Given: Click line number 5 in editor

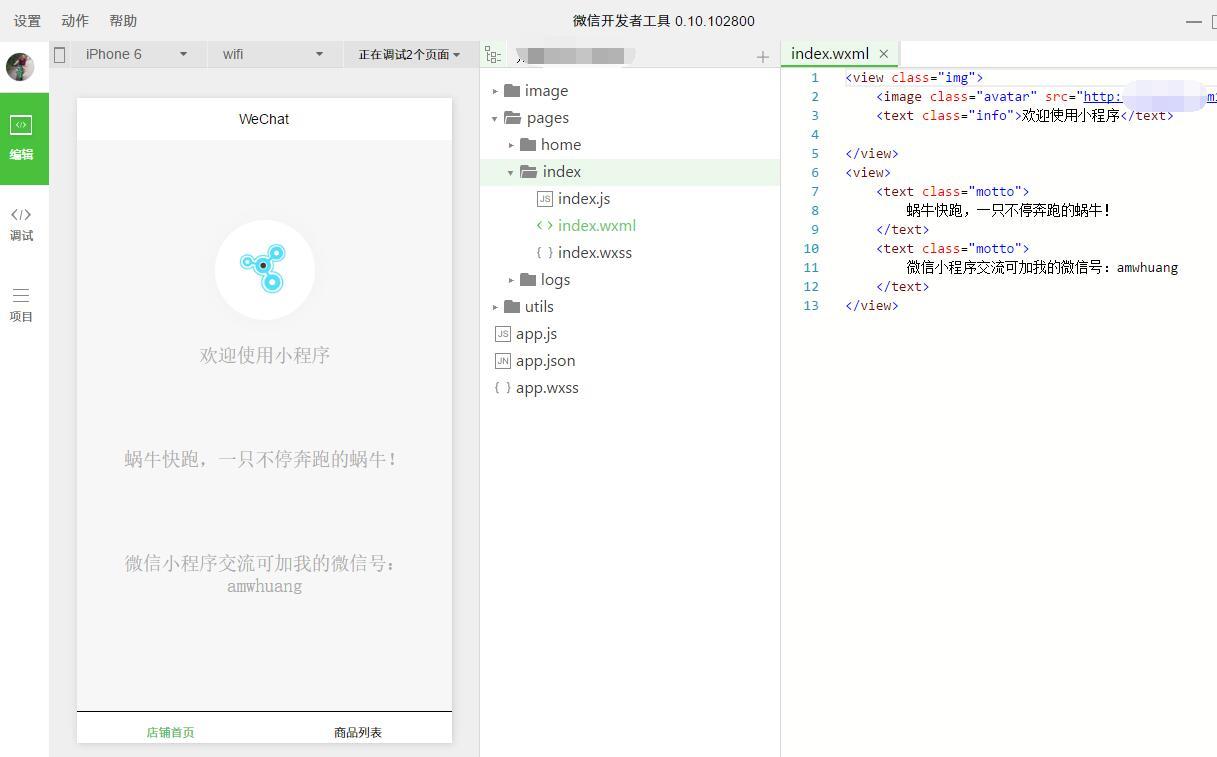Looking at the screenshot, I should (x=815, y=154).
